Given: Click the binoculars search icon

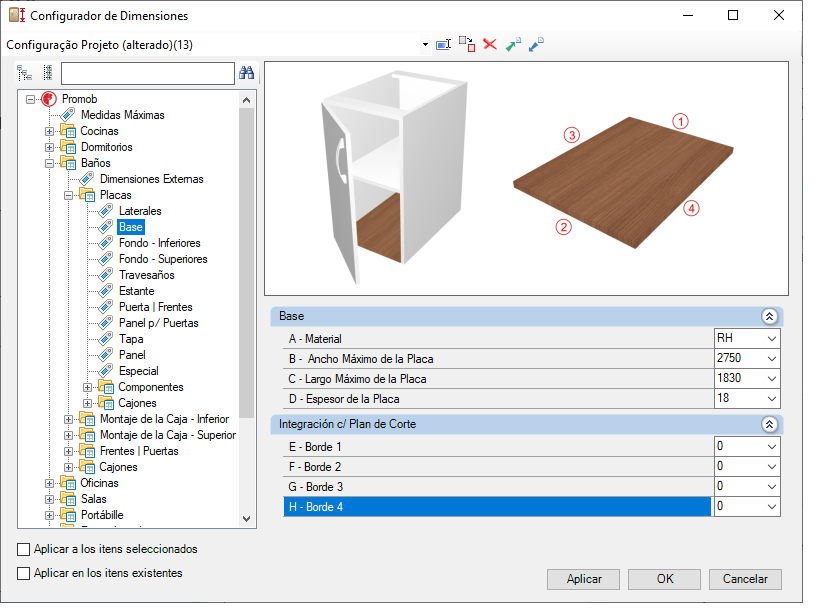Looking at the screenshot, I should point(246,73).
